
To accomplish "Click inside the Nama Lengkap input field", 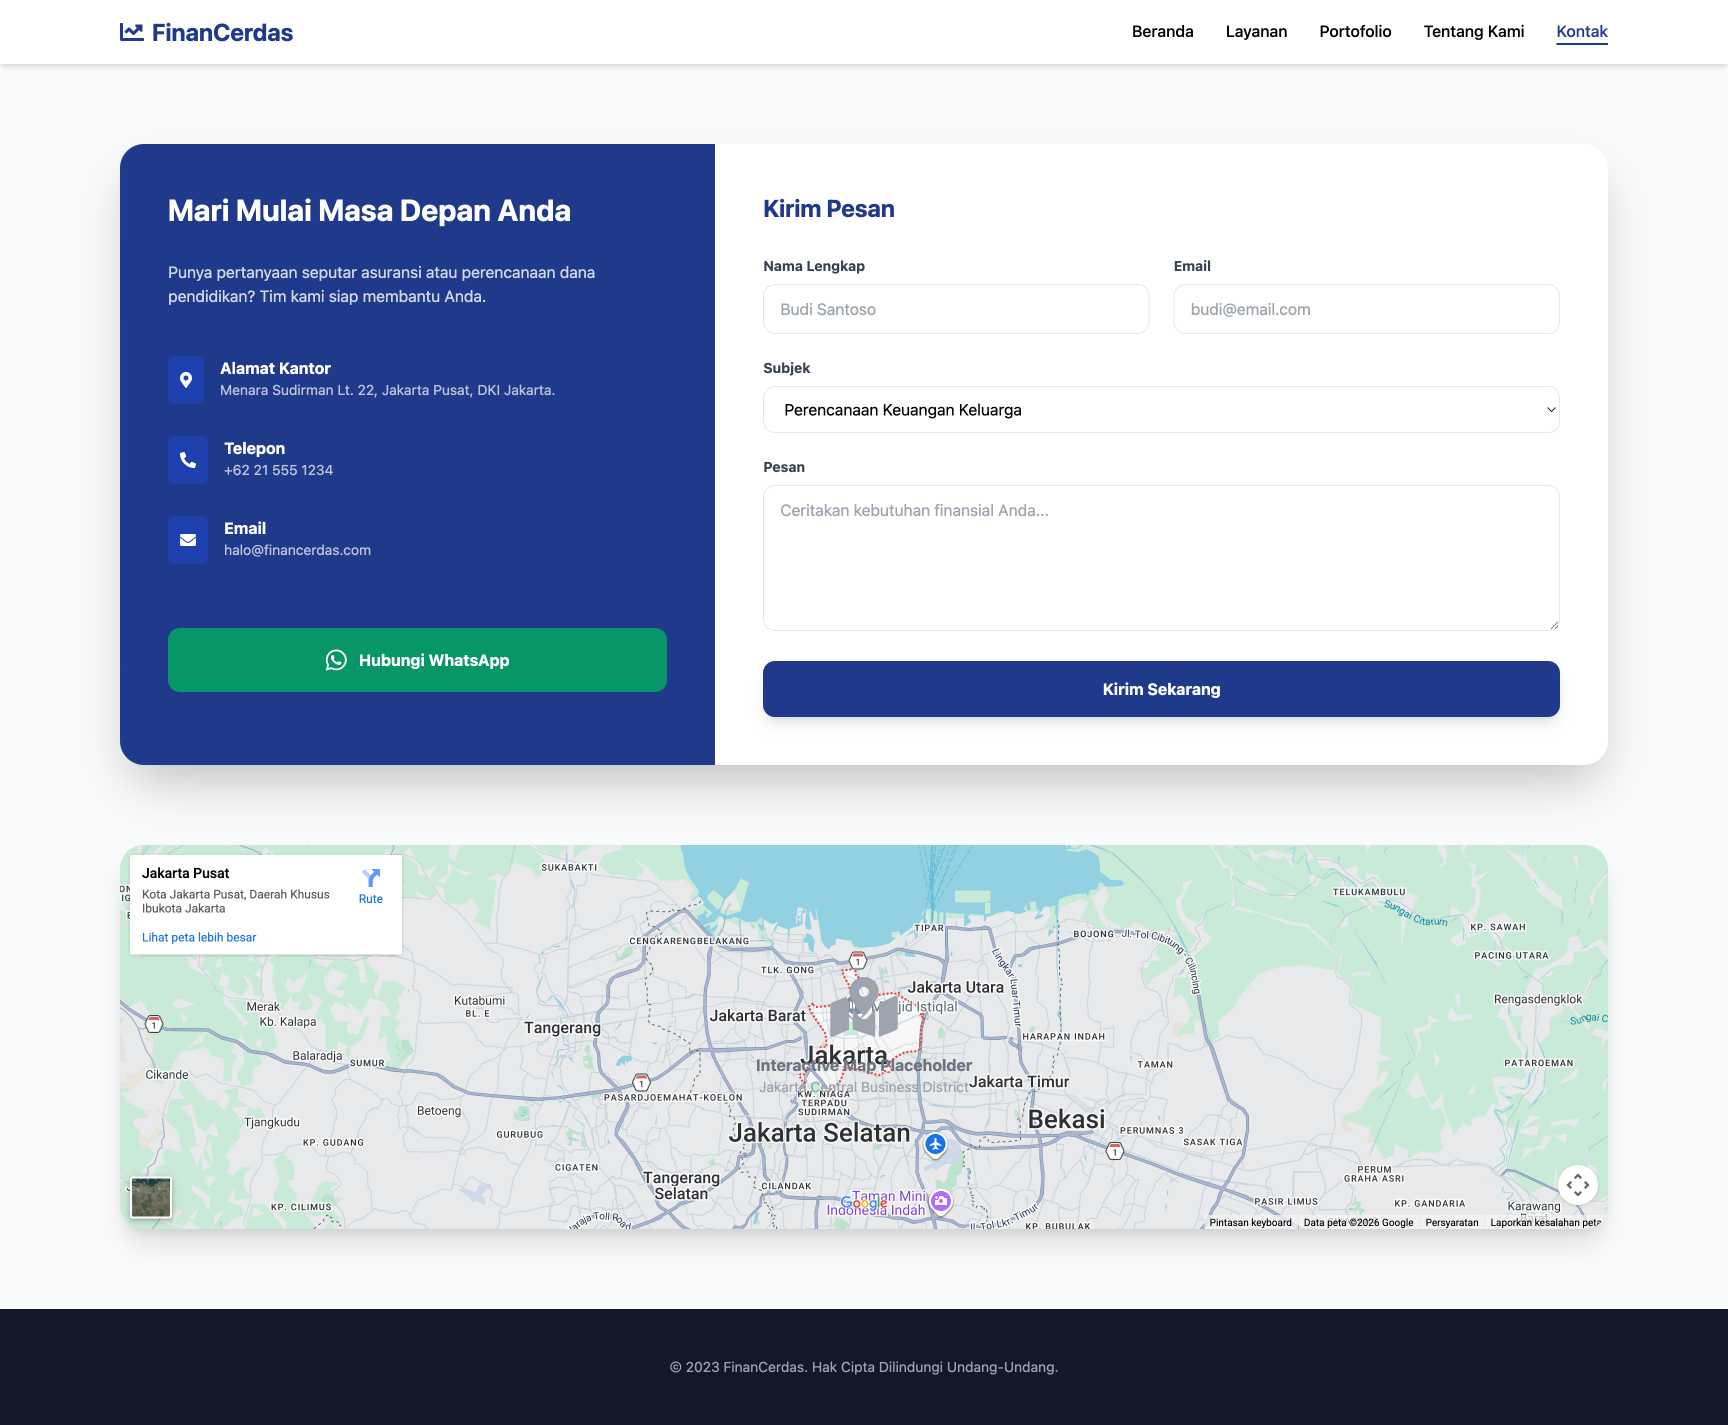I will 956,309.
